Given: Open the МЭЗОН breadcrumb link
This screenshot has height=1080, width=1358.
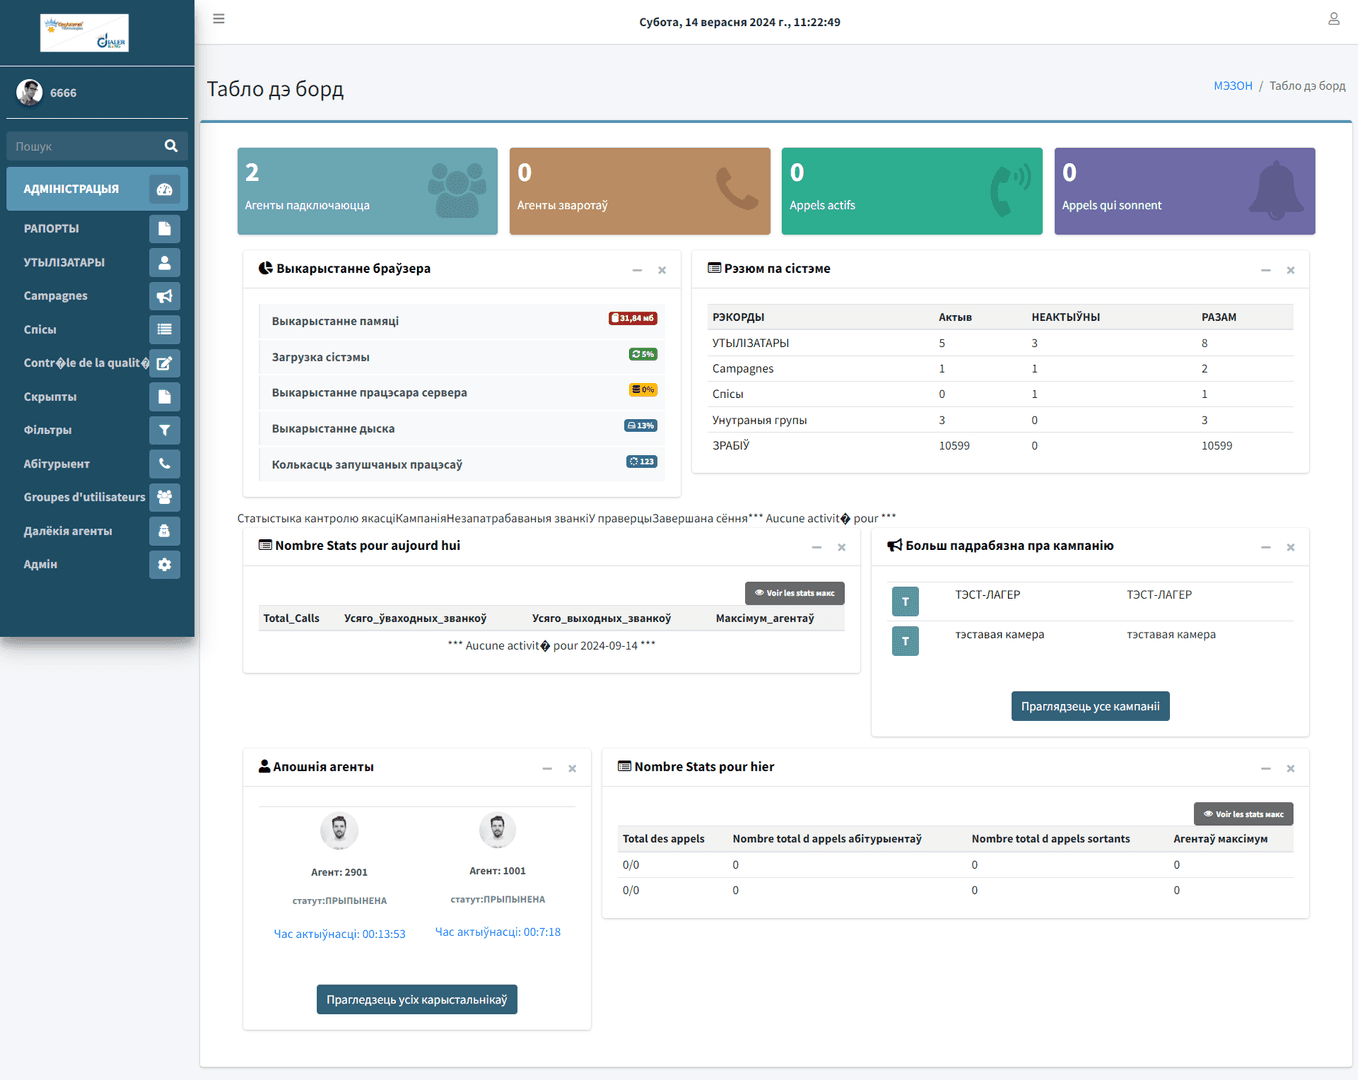Looking at the screenshot, I should coord(1232,86).
